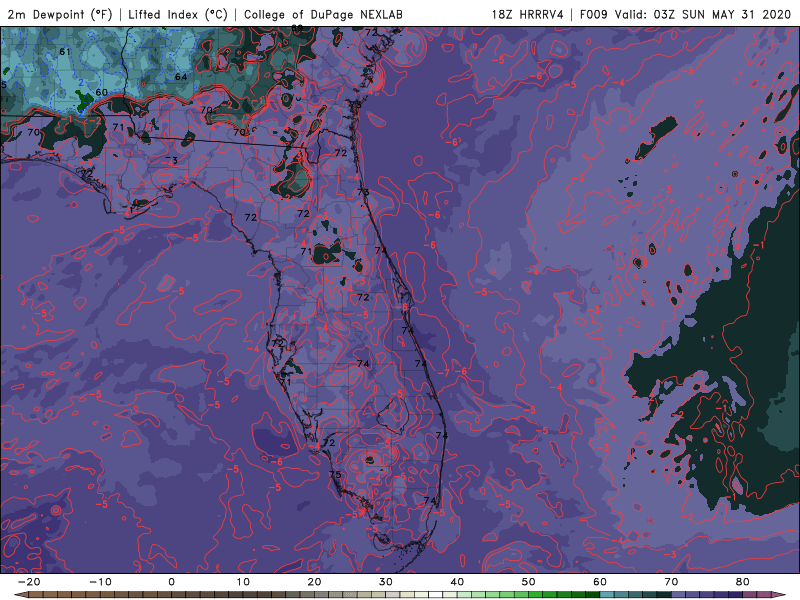Screen dimensions: 800x600
Task: Click the 'College of DuPage NEXLAB' label
Action: point(323,14)
